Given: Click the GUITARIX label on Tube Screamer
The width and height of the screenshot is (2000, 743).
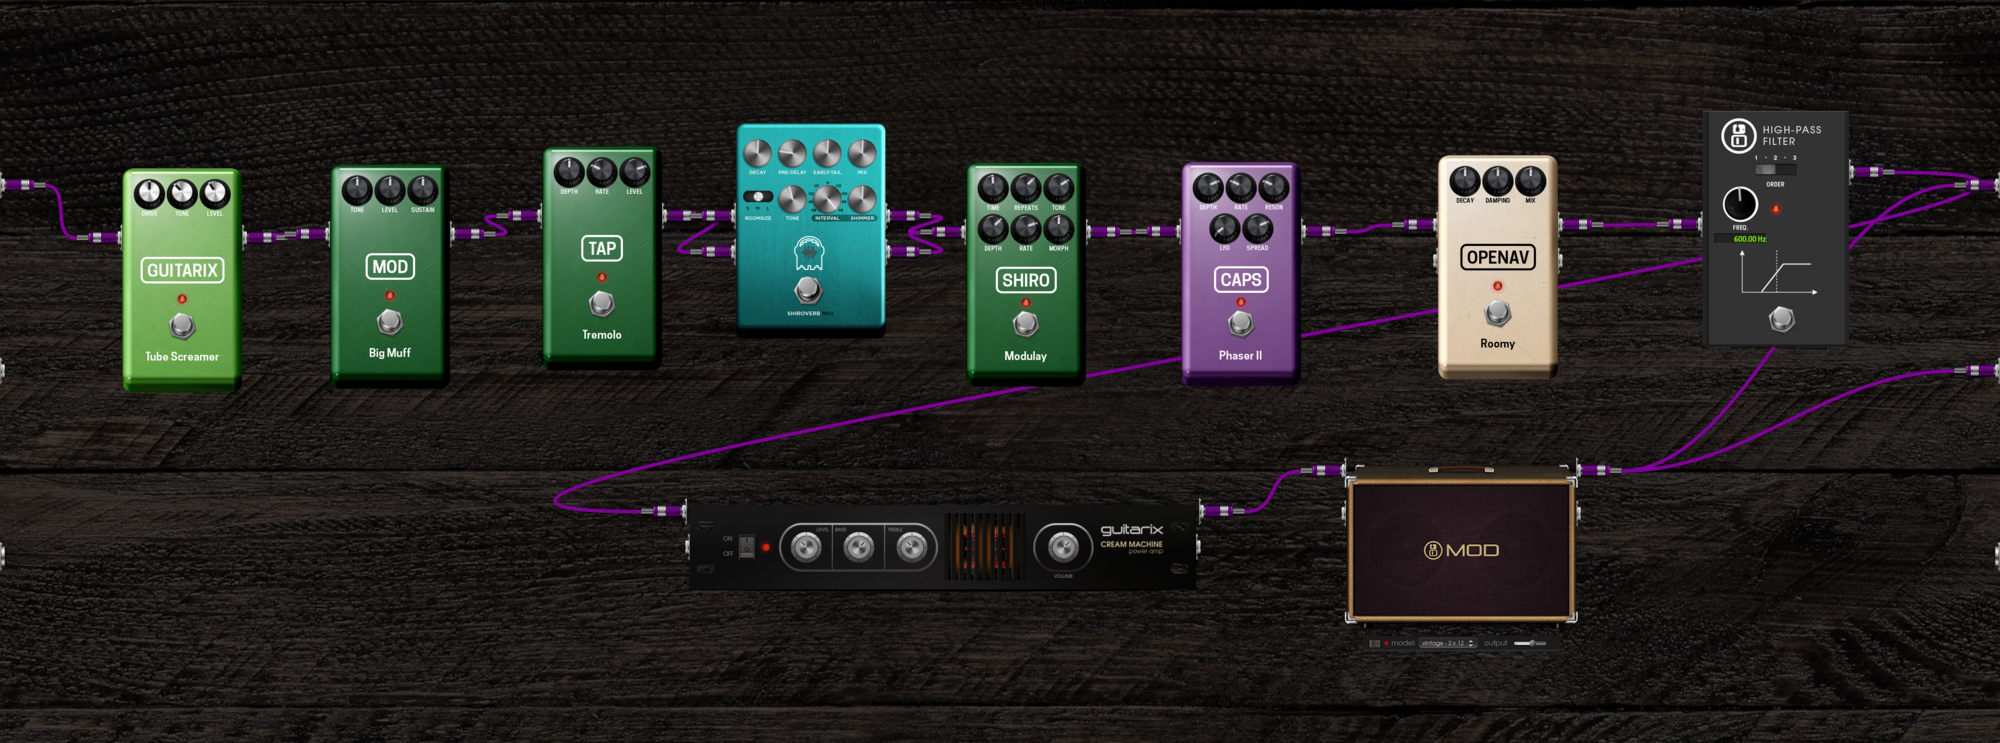Looking at the screenshot, I should (x=182, y=270).
